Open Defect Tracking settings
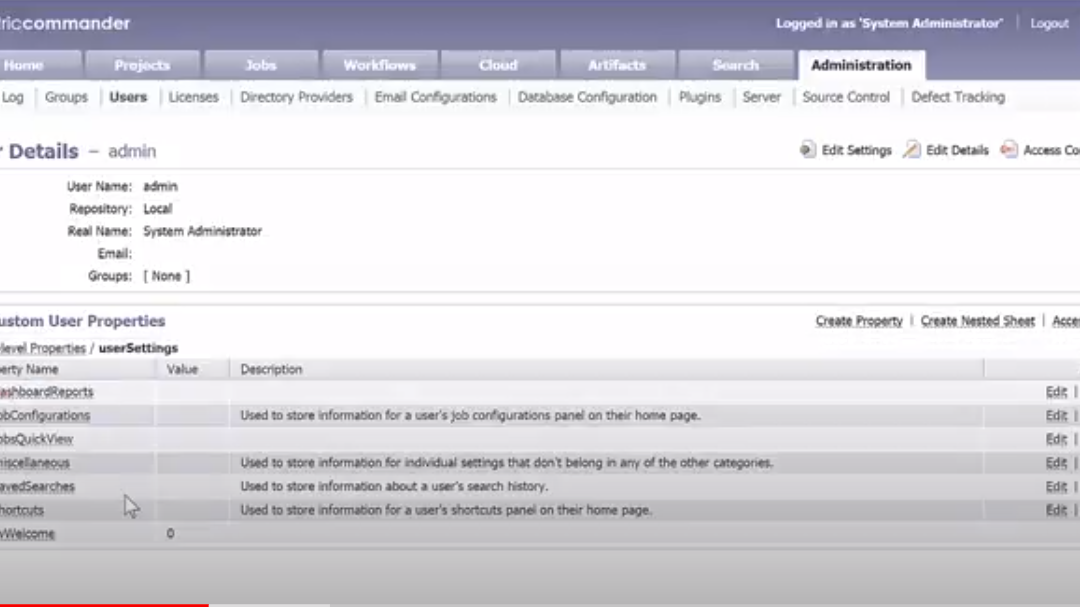 tap(958, 97)
